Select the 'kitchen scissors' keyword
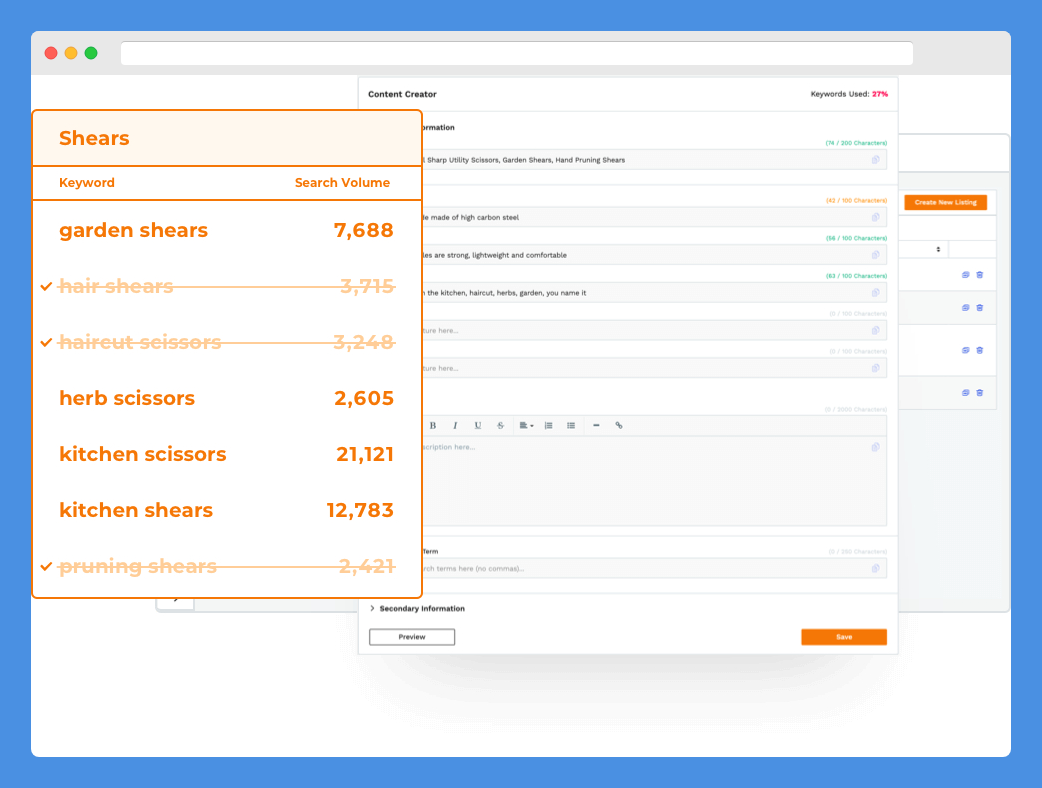This screenshot has width=1042, height=788. (143, 454)
